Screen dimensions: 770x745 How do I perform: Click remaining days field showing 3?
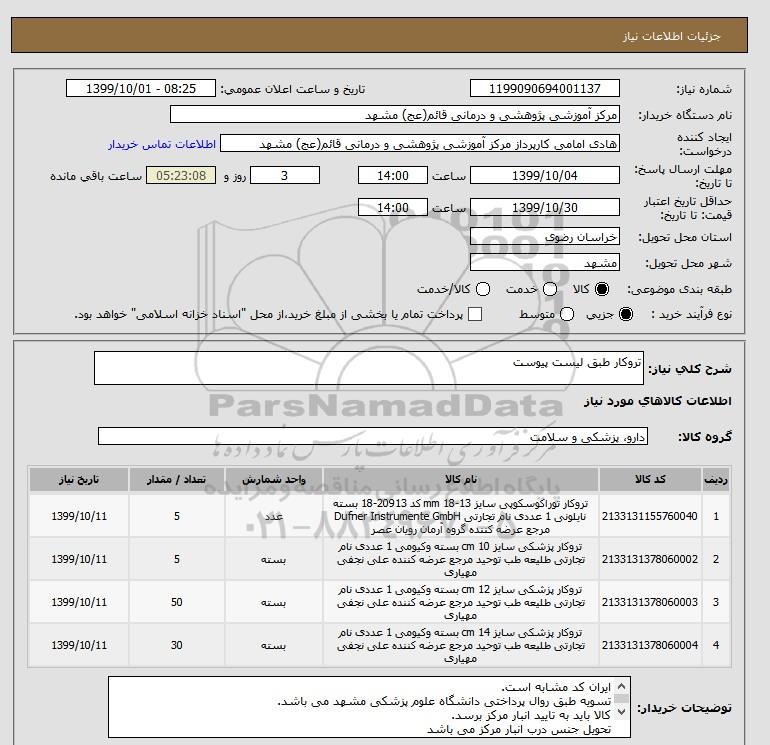pyautogui.click(x=285, y=175)
